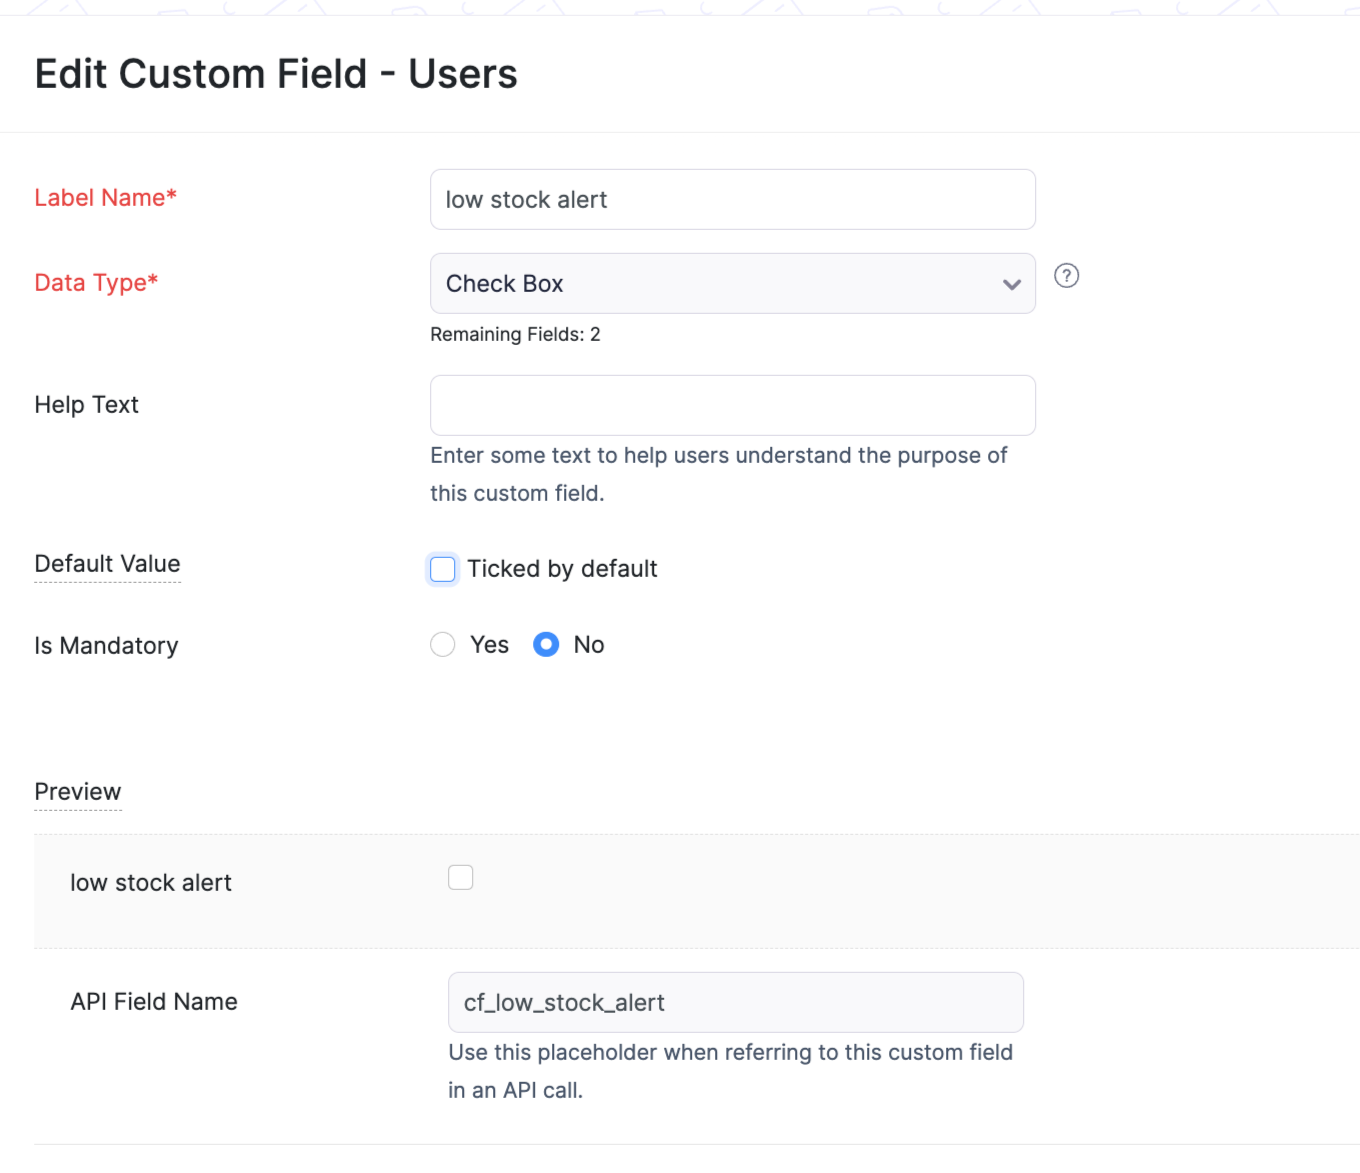Select the "No" radio for Is Mandatory
Viewport: 1360px width, 1173px height.
pyautogui.click(x=546, y=645)
